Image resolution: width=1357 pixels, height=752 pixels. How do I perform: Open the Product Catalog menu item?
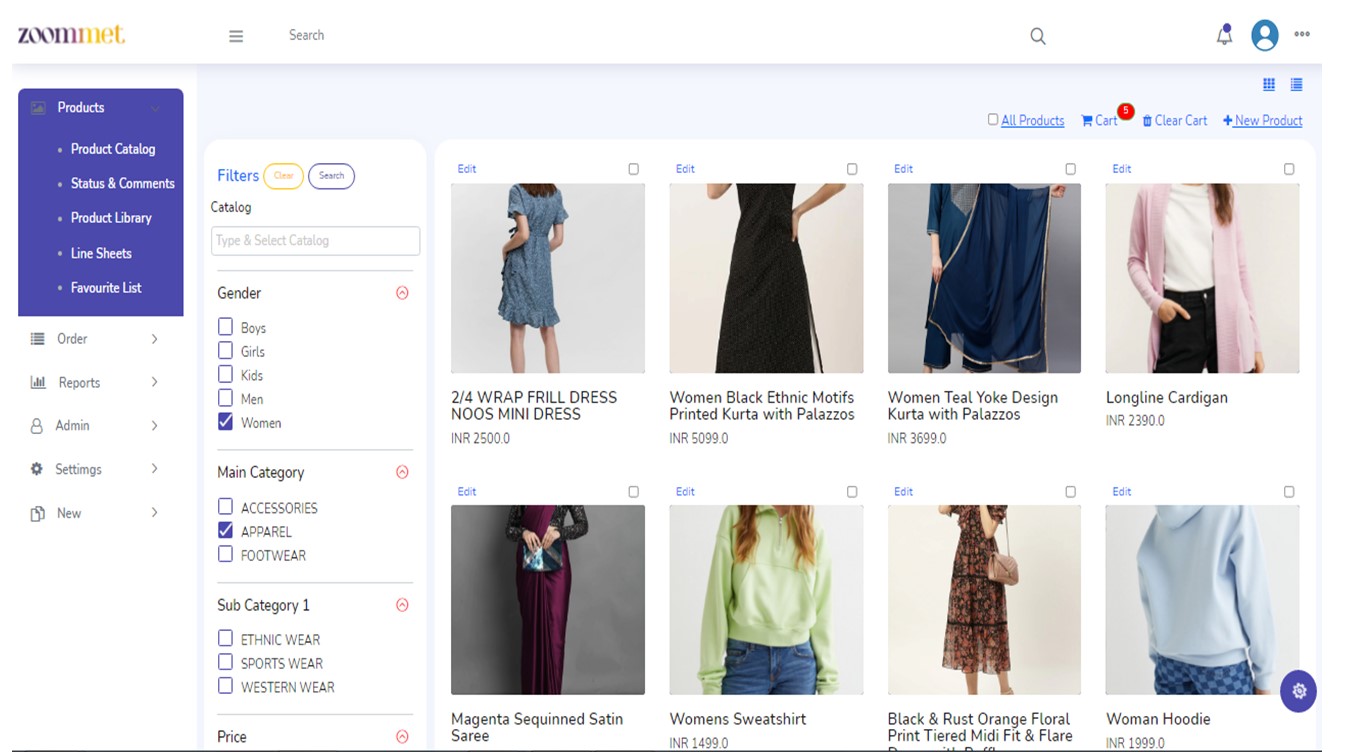pos(113,148)
